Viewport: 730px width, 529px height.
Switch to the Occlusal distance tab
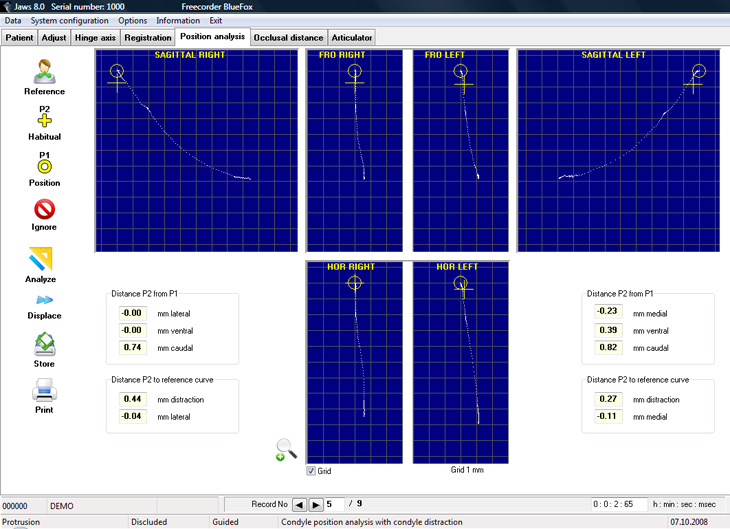coord(288,38)
